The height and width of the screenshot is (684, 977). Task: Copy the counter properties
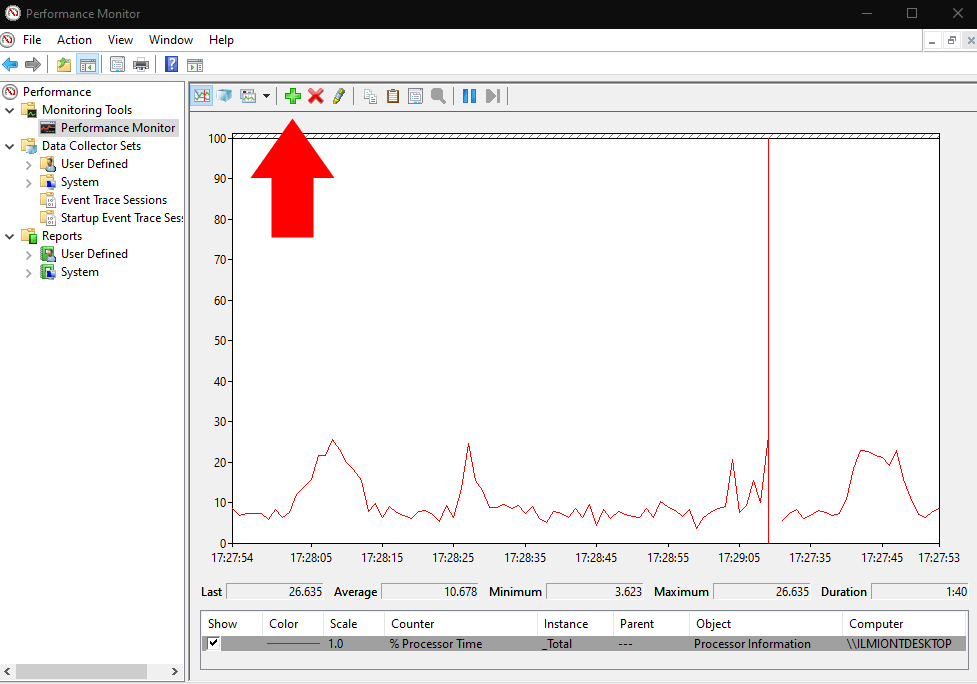coord(369,95)
